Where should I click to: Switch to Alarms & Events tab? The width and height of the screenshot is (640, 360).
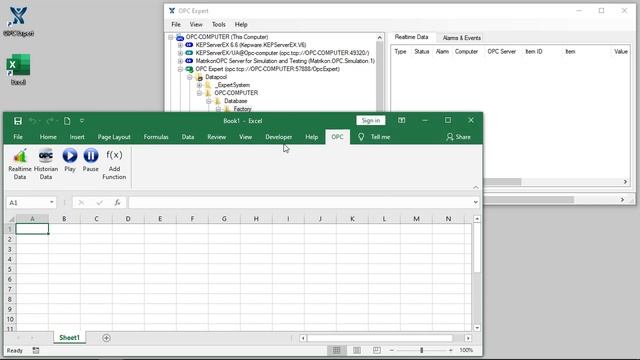462,38
